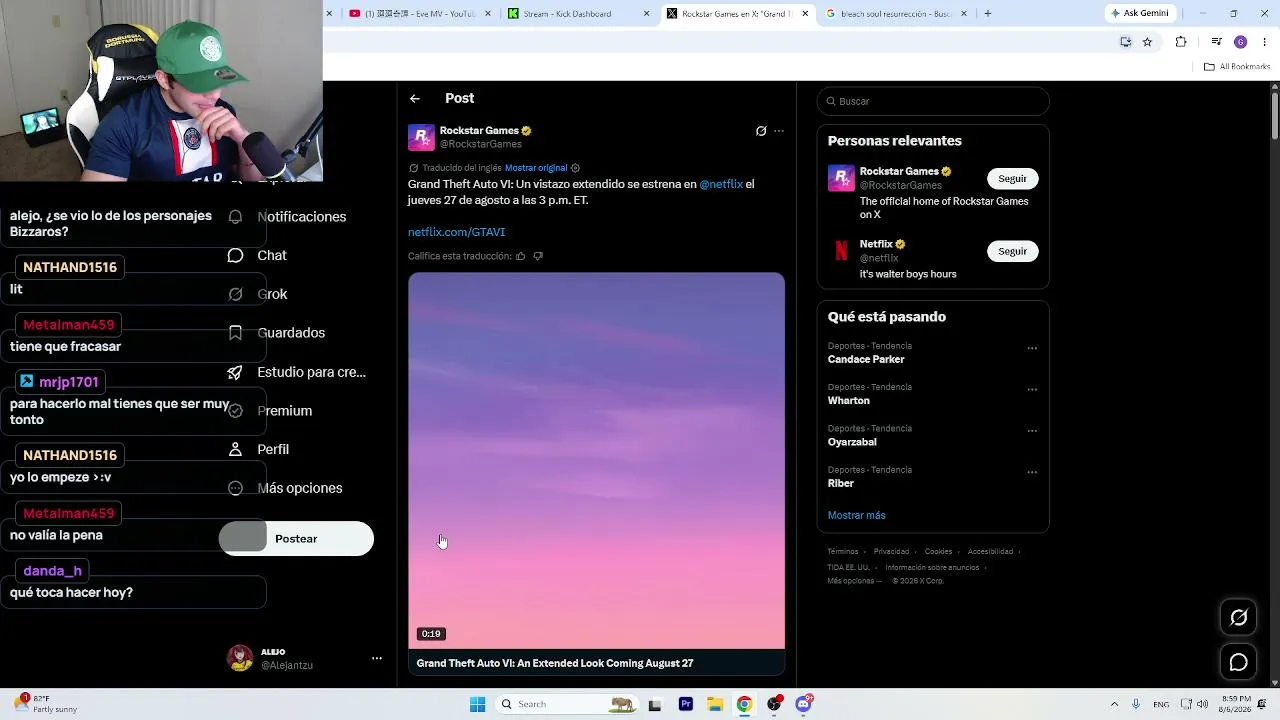Follow Netflix with Seguir button

(x=1012, y=251)
